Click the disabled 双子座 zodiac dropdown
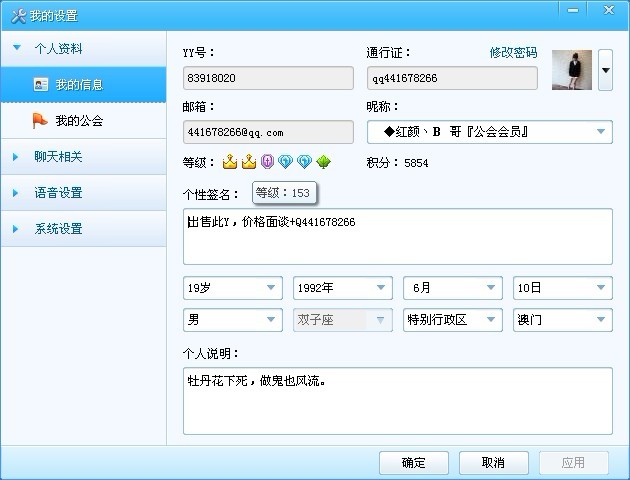 343,320
